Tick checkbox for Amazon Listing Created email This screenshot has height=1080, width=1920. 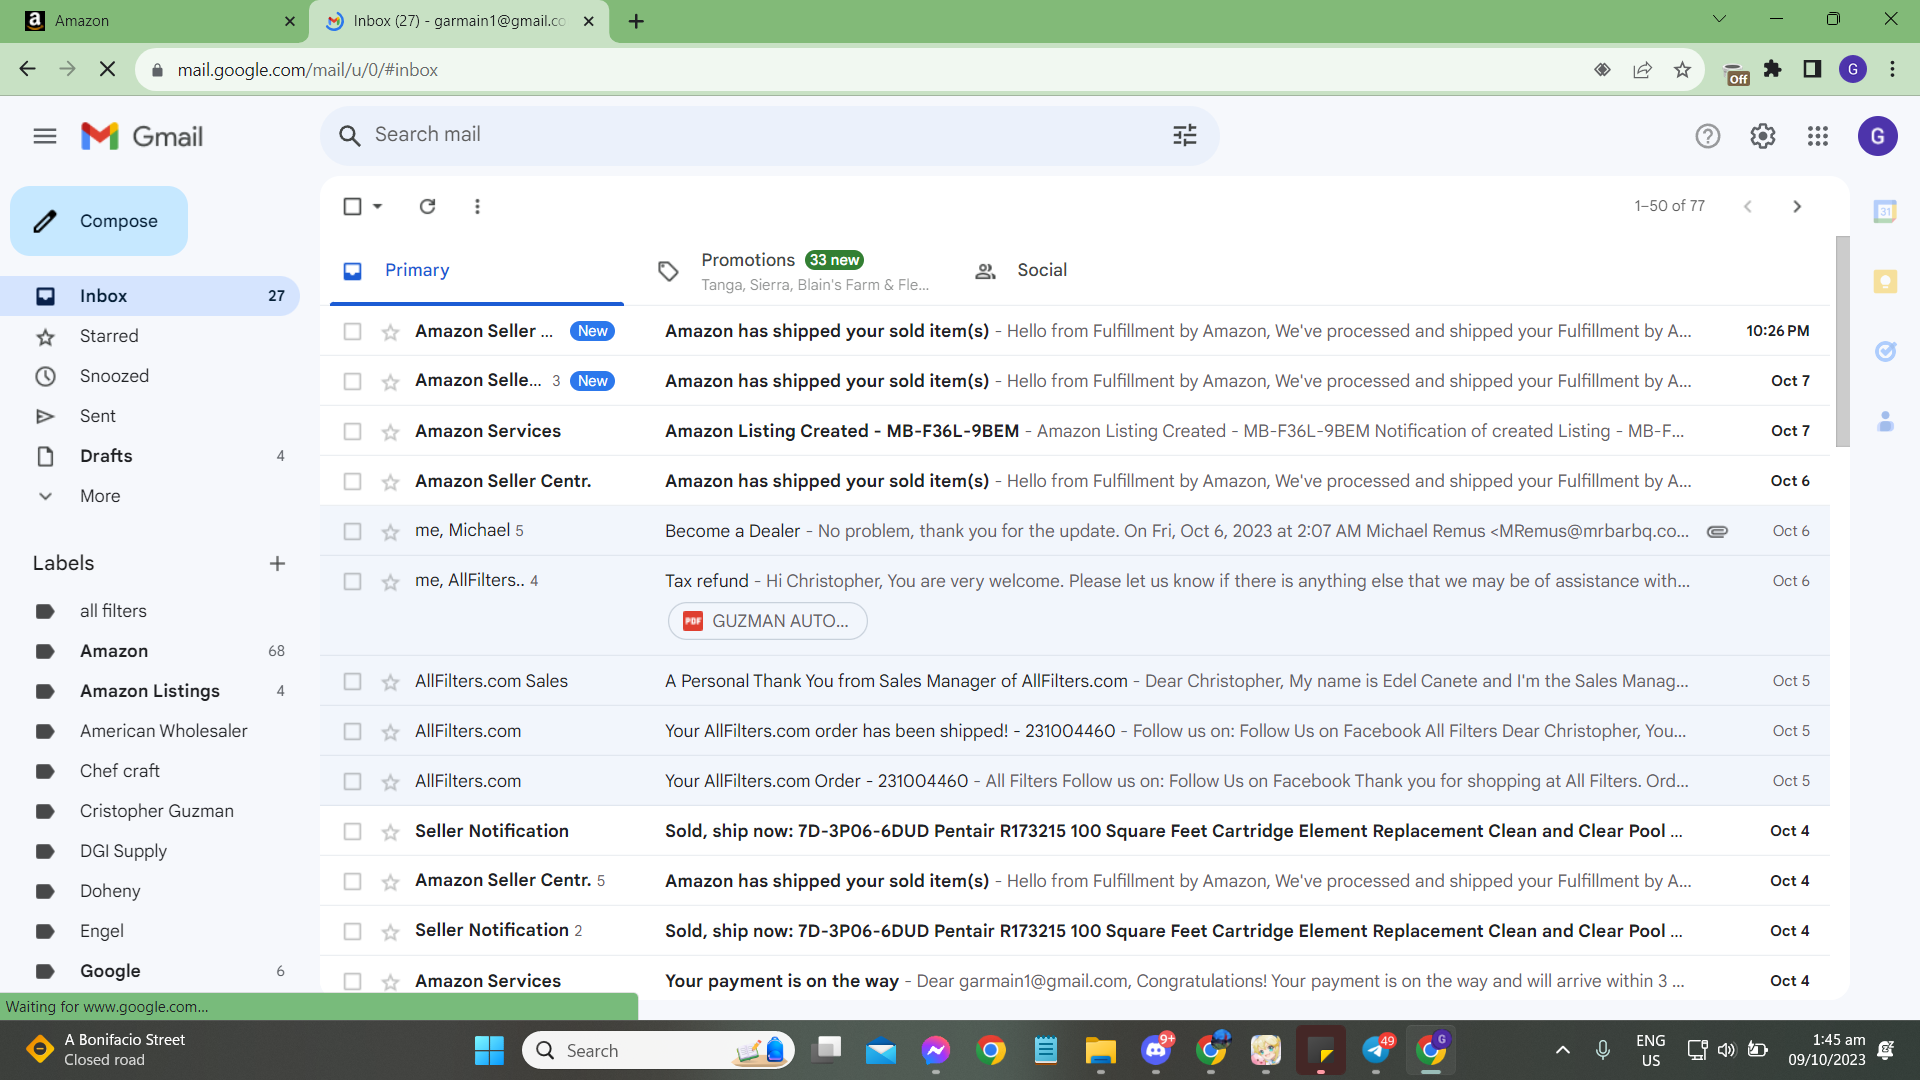(352, 431)
